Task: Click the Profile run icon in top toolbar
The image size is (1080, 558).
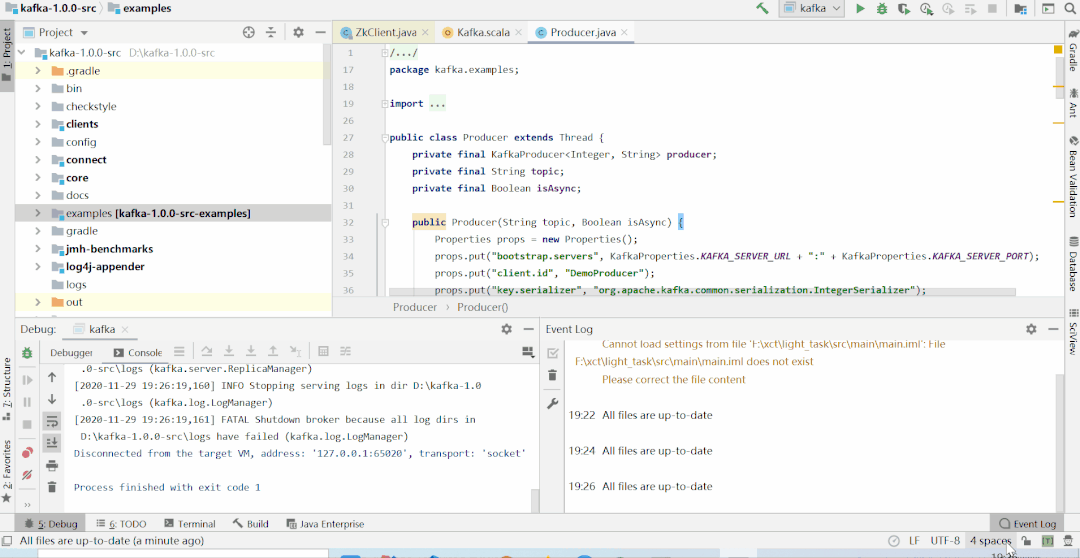Action: click(x=926, y=9)
